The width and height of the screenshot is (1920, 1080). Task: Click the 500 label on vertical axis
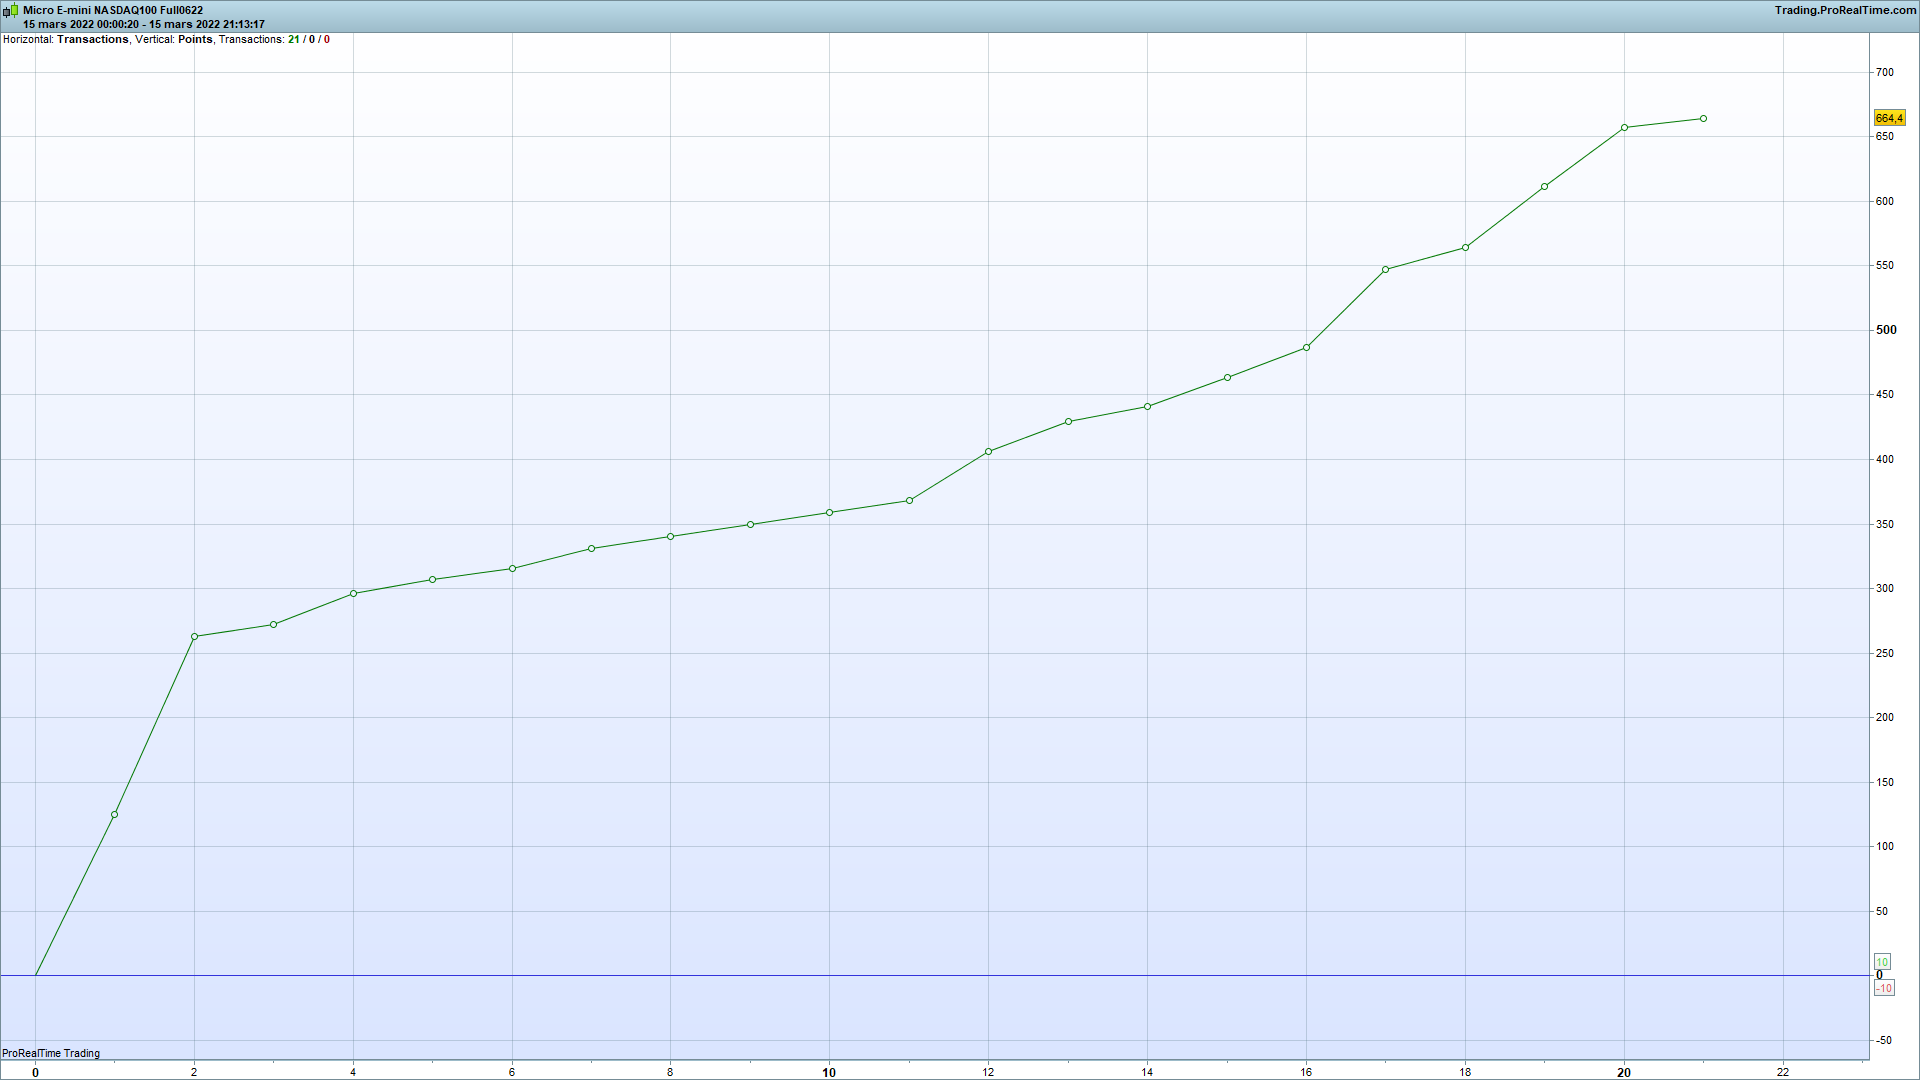coord(1886,330)
